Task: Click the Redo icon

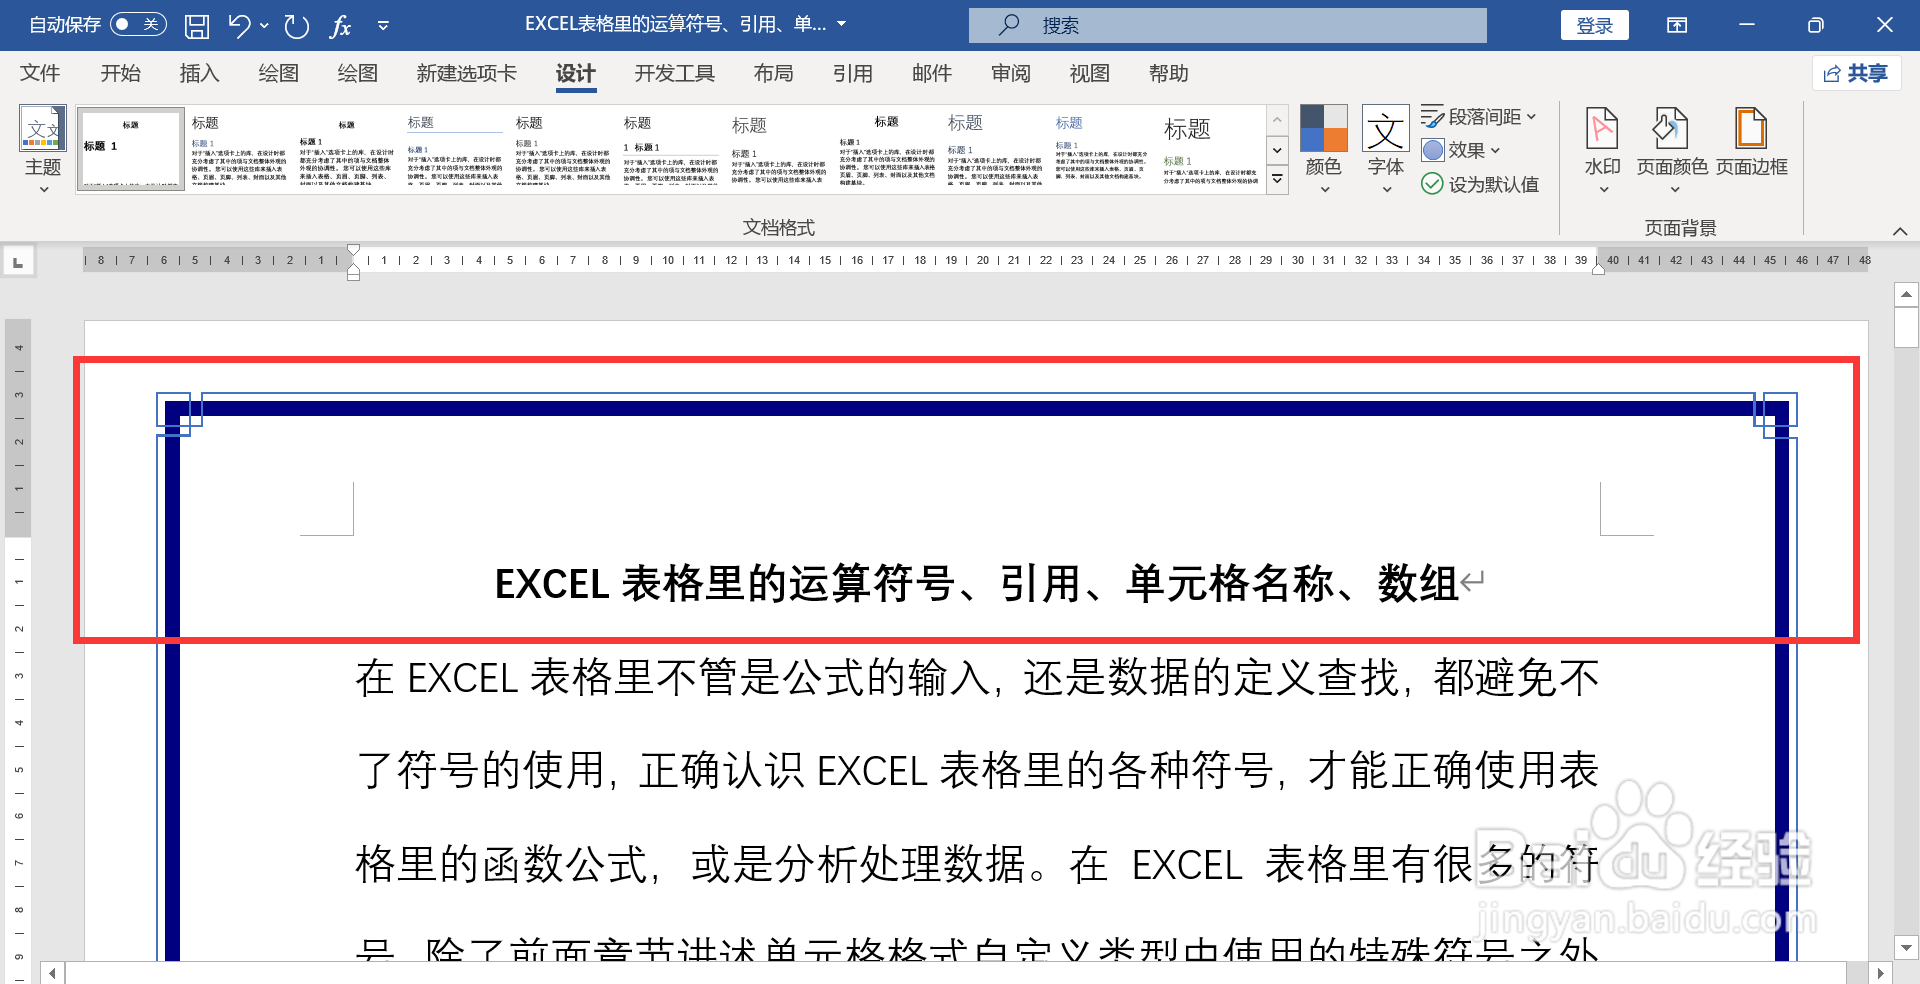Action: pos(297,26)
